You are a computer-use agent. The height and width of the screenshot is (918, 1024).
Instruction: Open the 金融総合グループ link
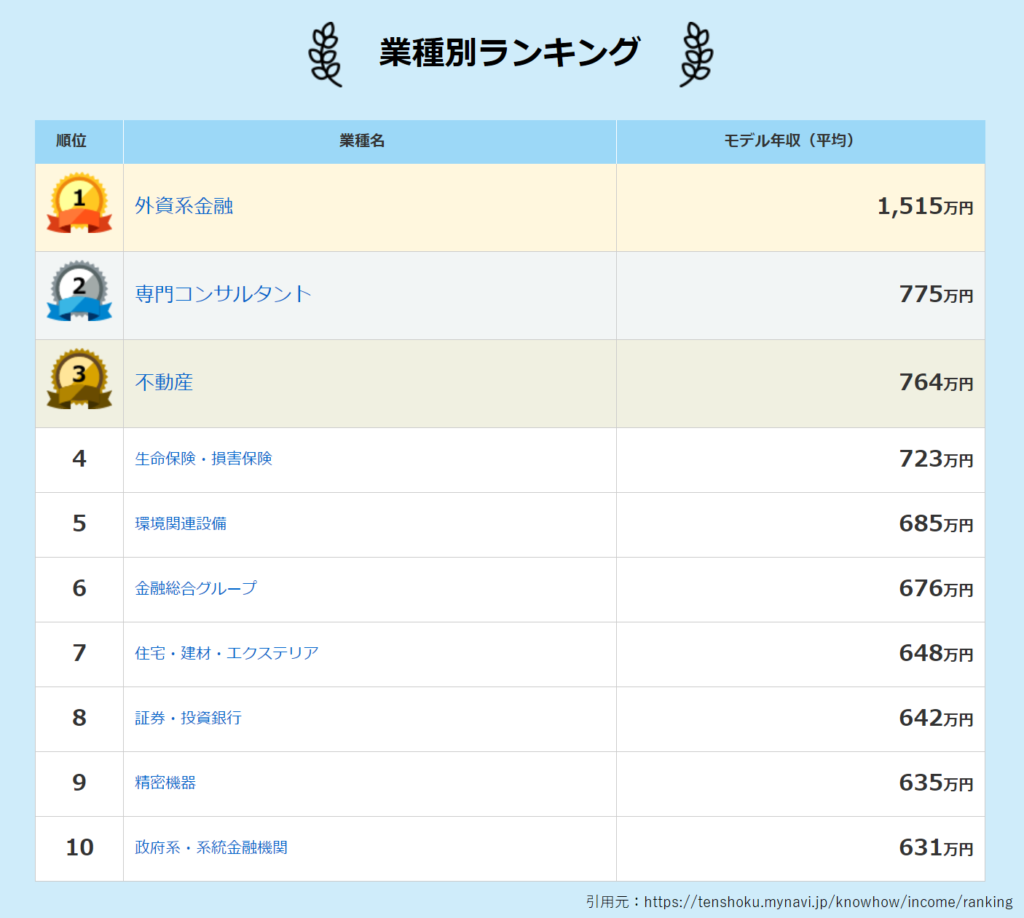point(195,588)
